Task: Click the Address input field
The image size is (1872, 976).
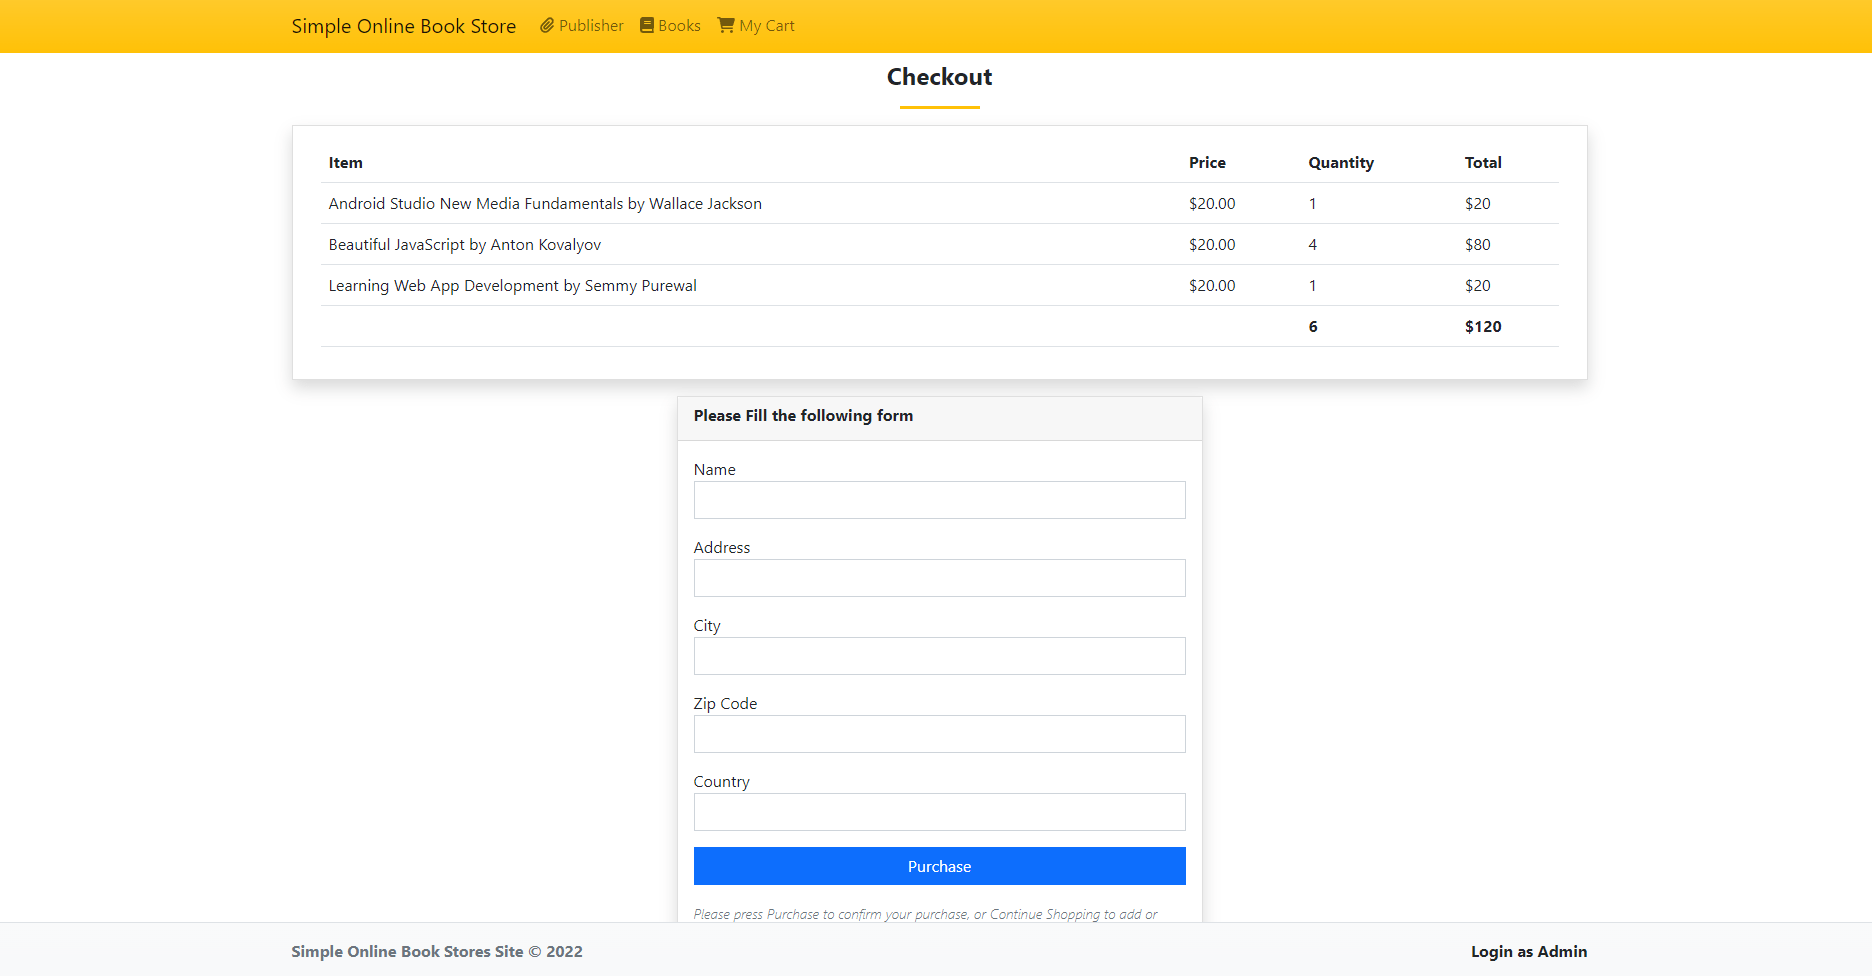Action: pyautogui.click(x=939, y=578)
